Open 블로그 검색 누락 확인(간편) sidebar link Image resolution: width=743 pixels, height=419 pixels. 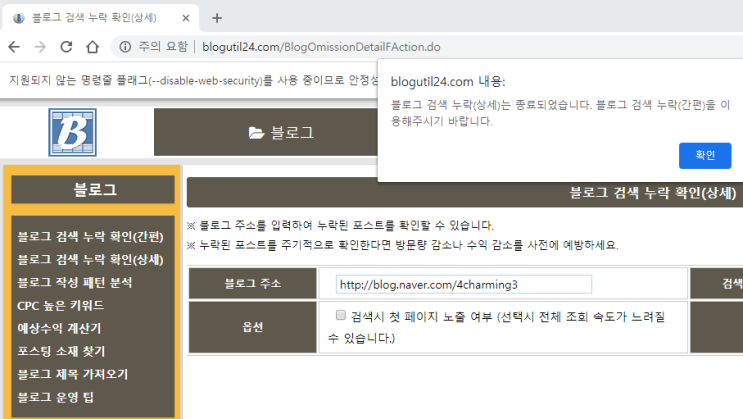[x=90, y=237]
